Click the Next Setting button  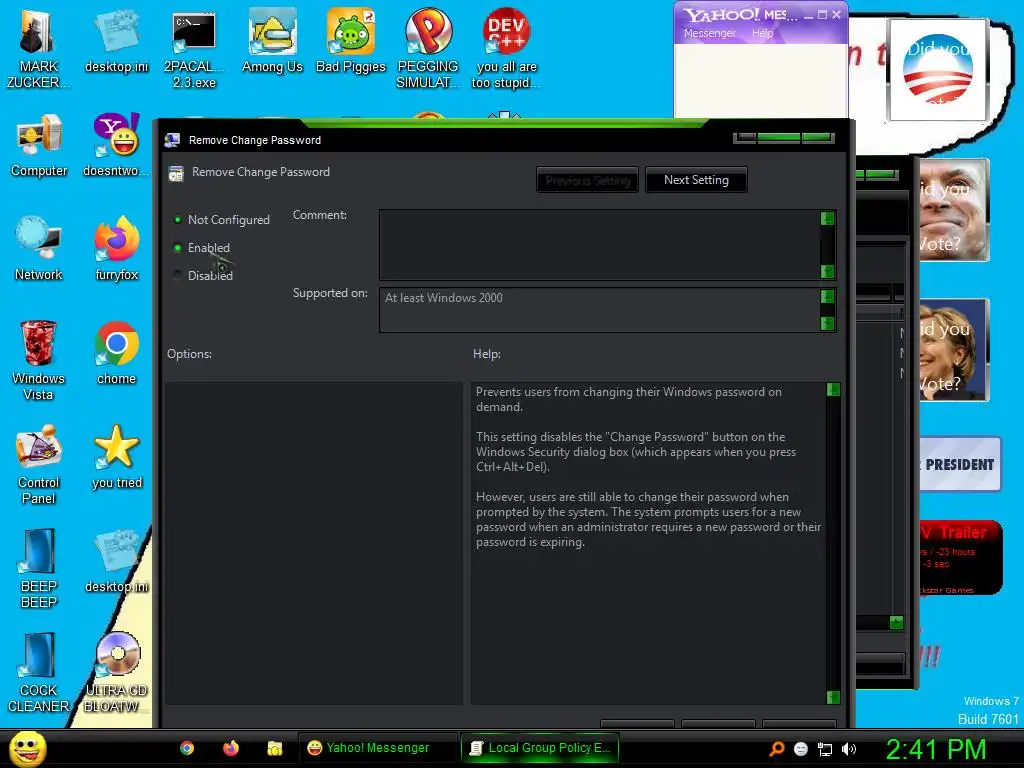696,180
